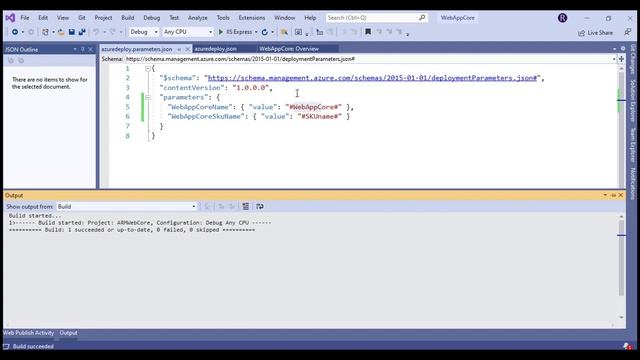Open Live Share session

[x=596, y=33]
